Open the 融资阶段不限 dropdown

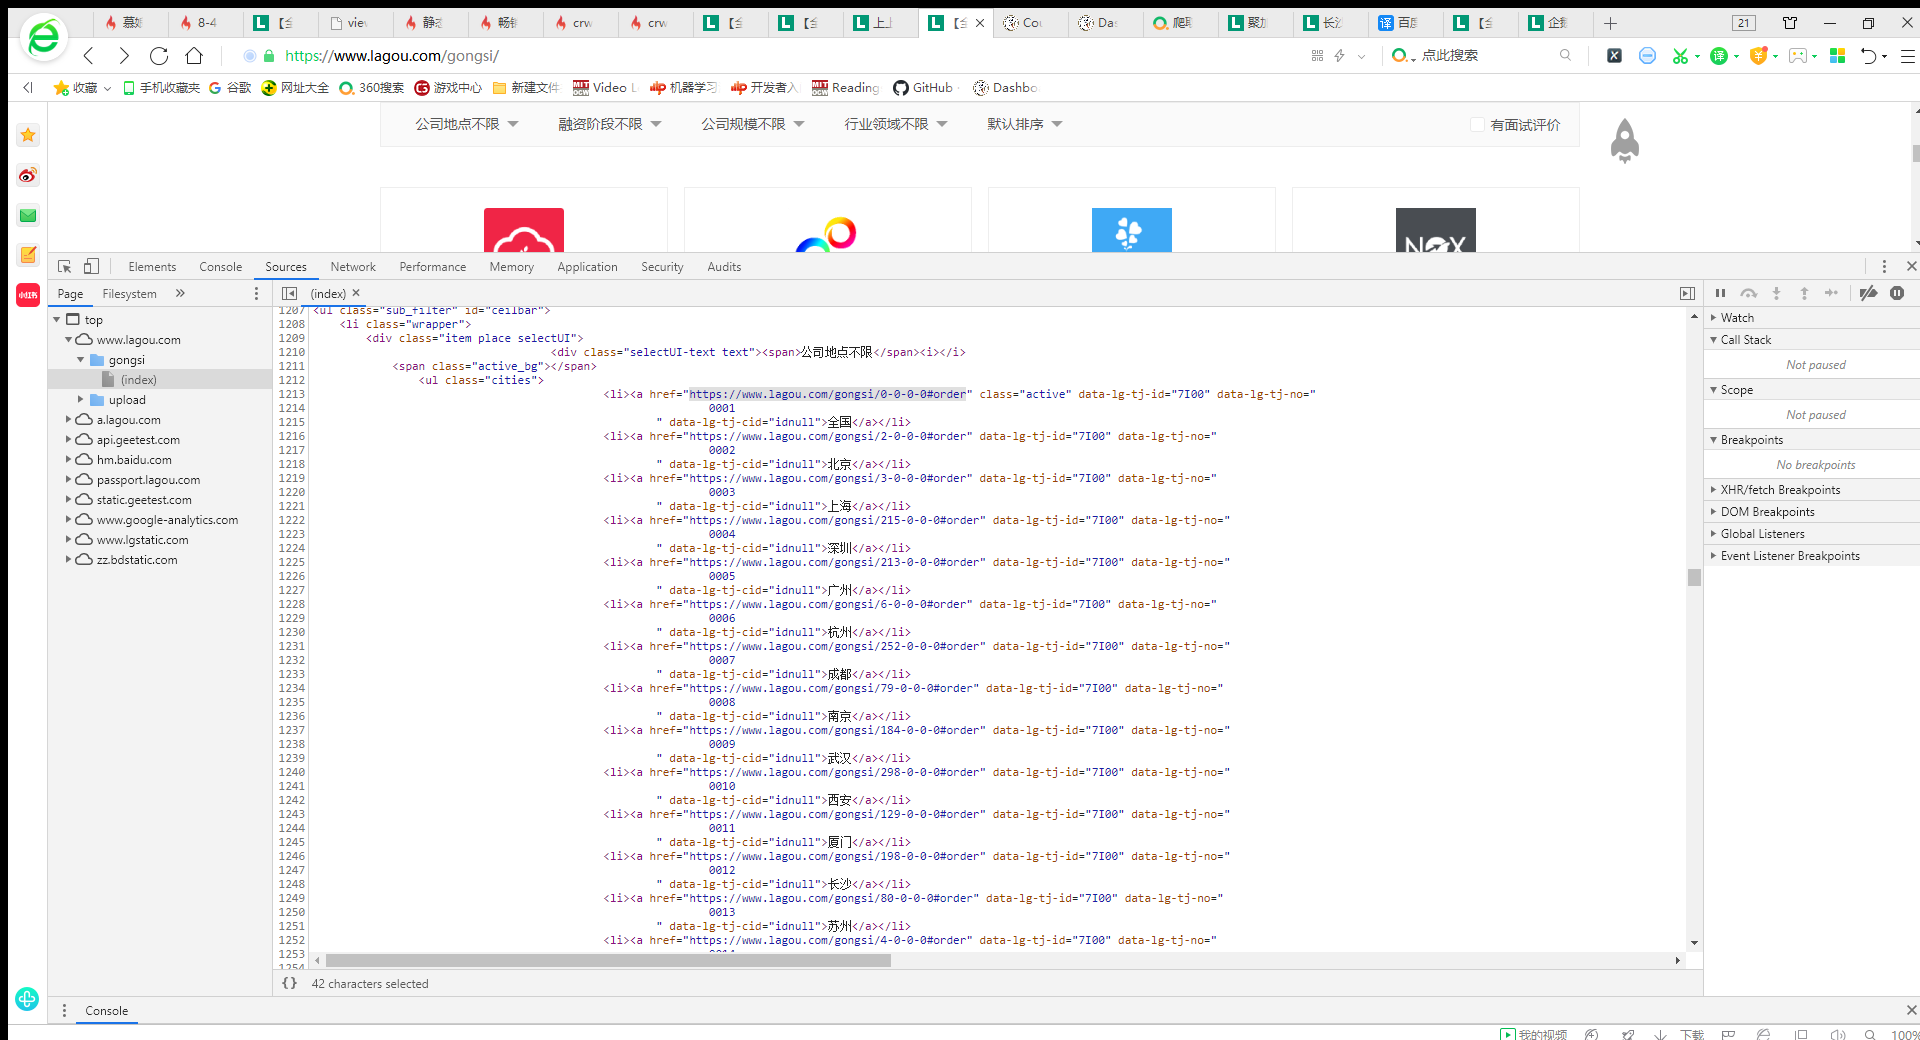[x=610, y=124]
